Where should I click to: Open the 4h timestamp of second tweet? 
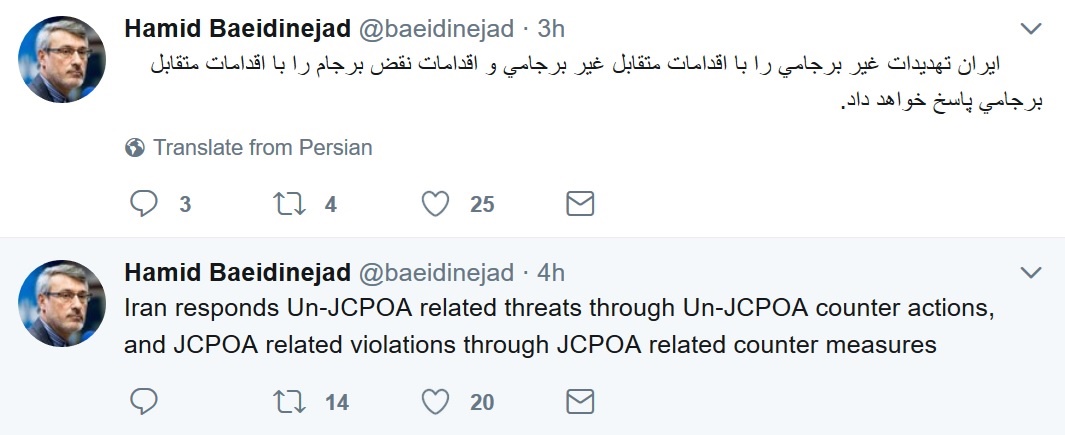tap(551, 273)
